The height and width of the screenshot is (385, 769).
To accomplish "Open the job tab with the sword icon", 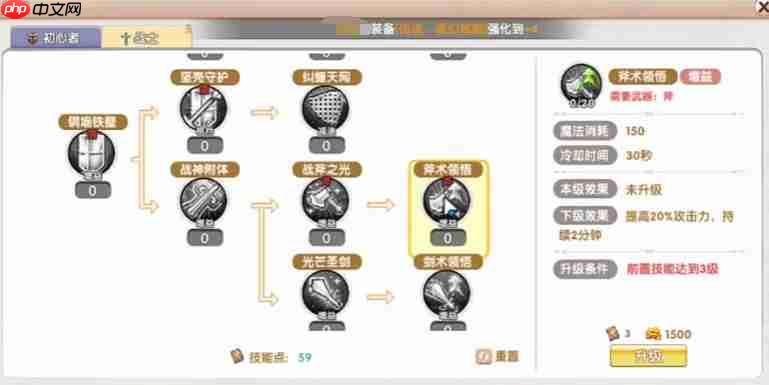I will [x=146, y=38].
